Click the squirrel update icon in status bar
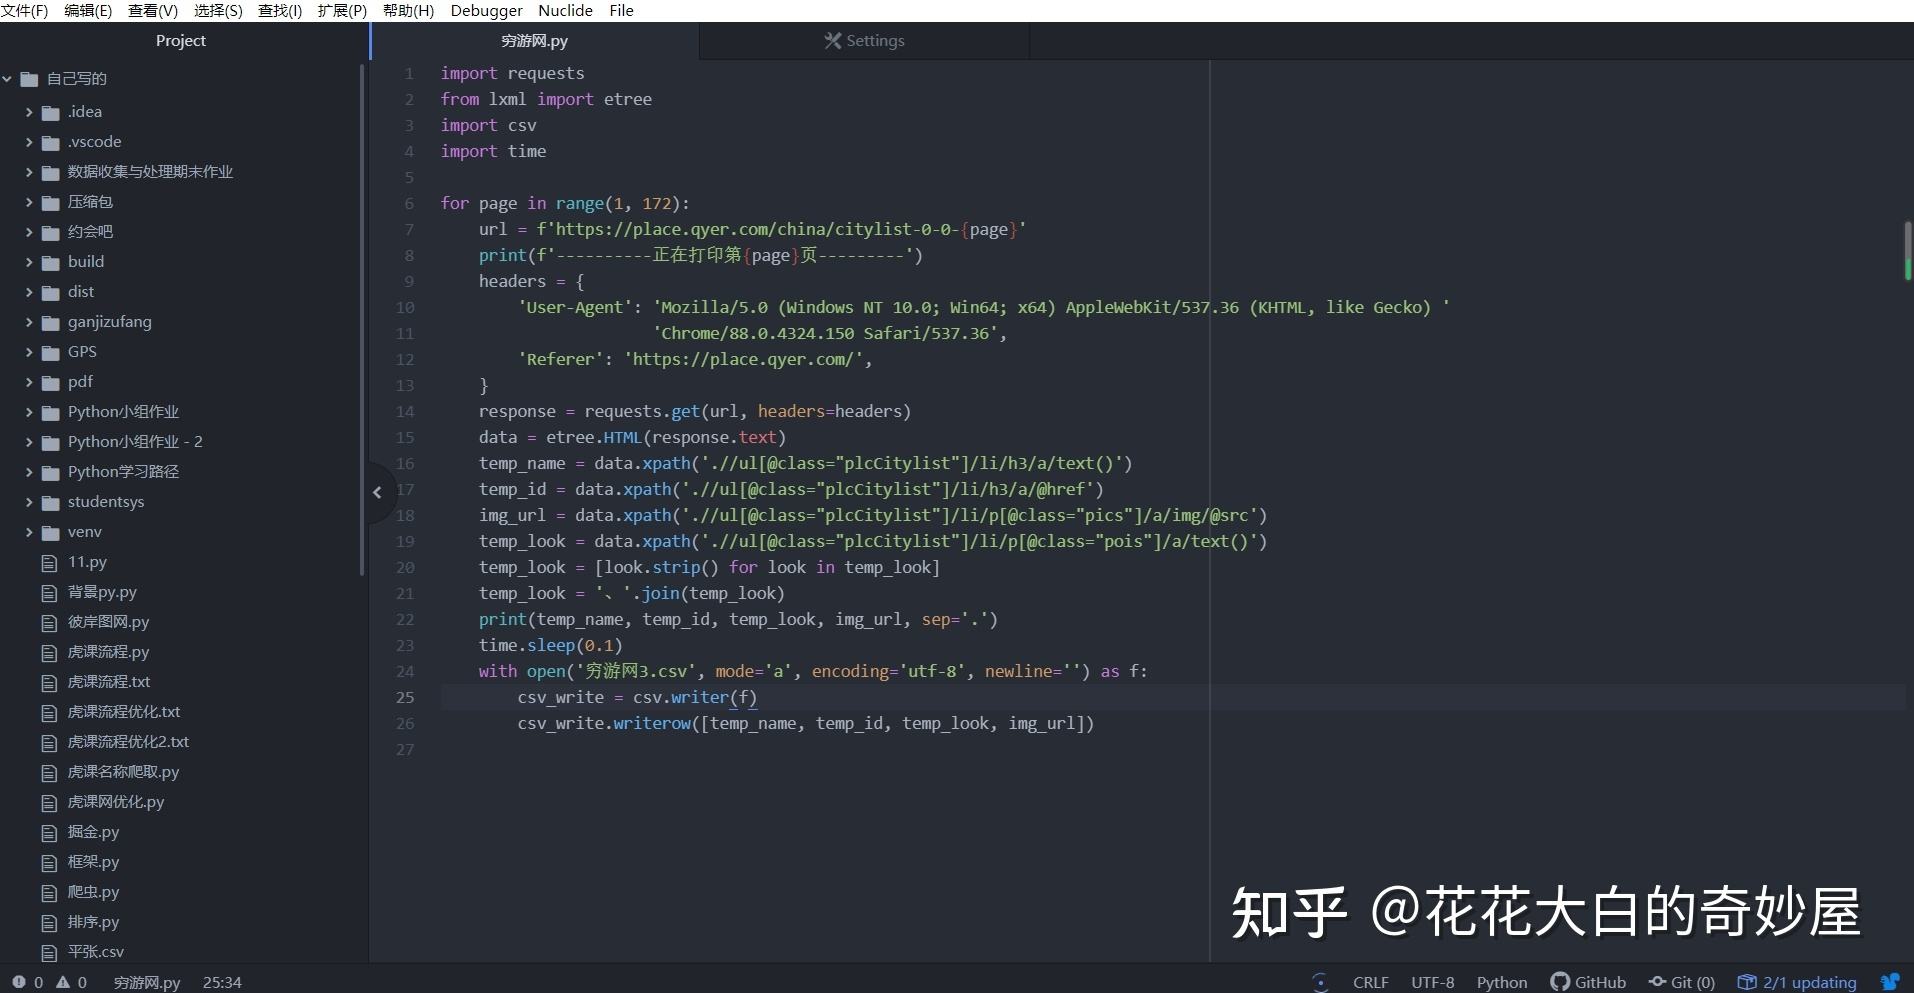 pyautogui.click(x=1890, y=982)
